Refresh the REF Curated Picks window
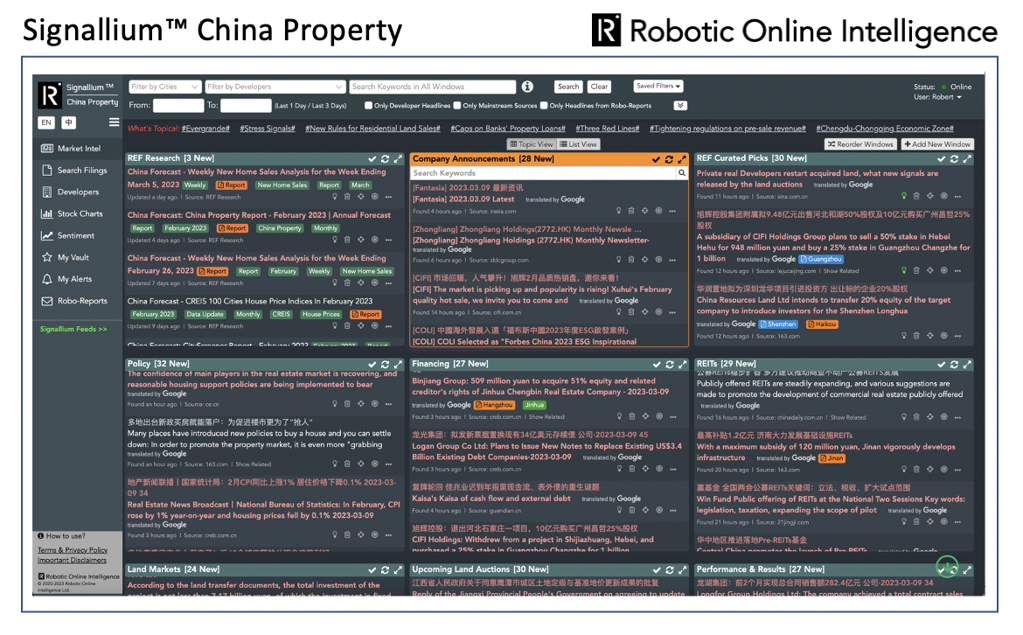 (x=954, y=159)
